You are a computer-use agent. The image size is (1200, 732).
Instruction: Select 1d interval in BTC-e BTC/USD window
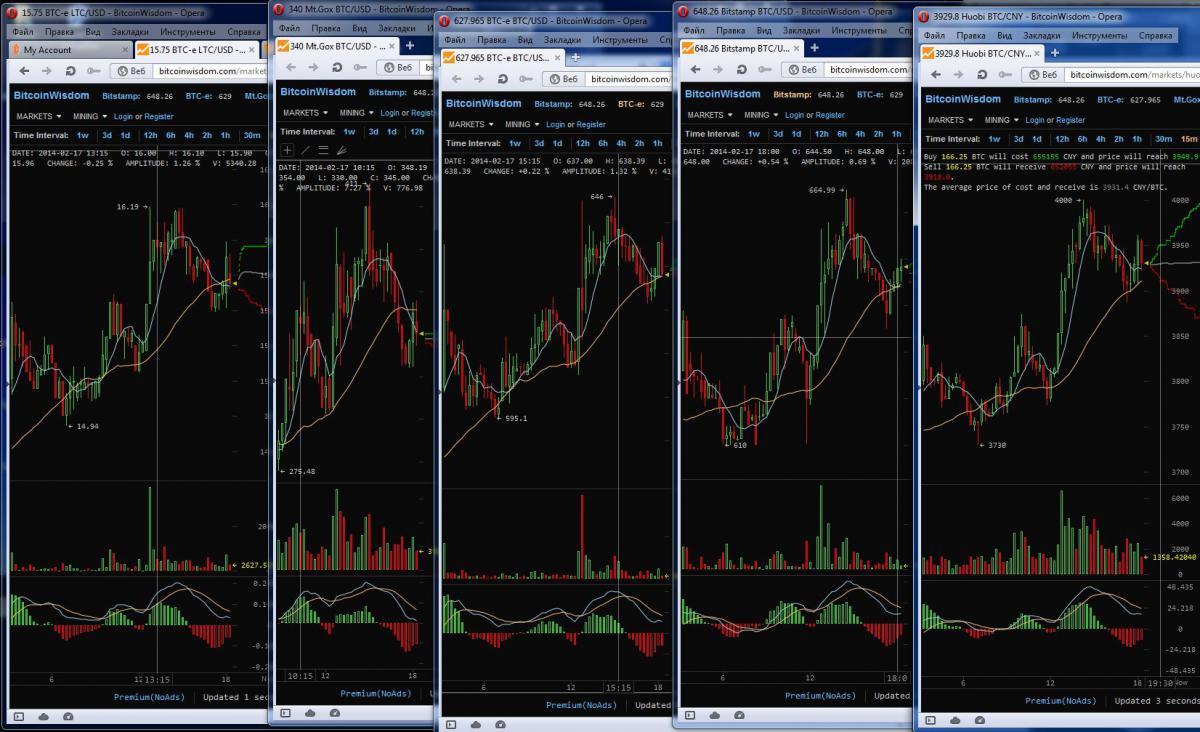558,143
